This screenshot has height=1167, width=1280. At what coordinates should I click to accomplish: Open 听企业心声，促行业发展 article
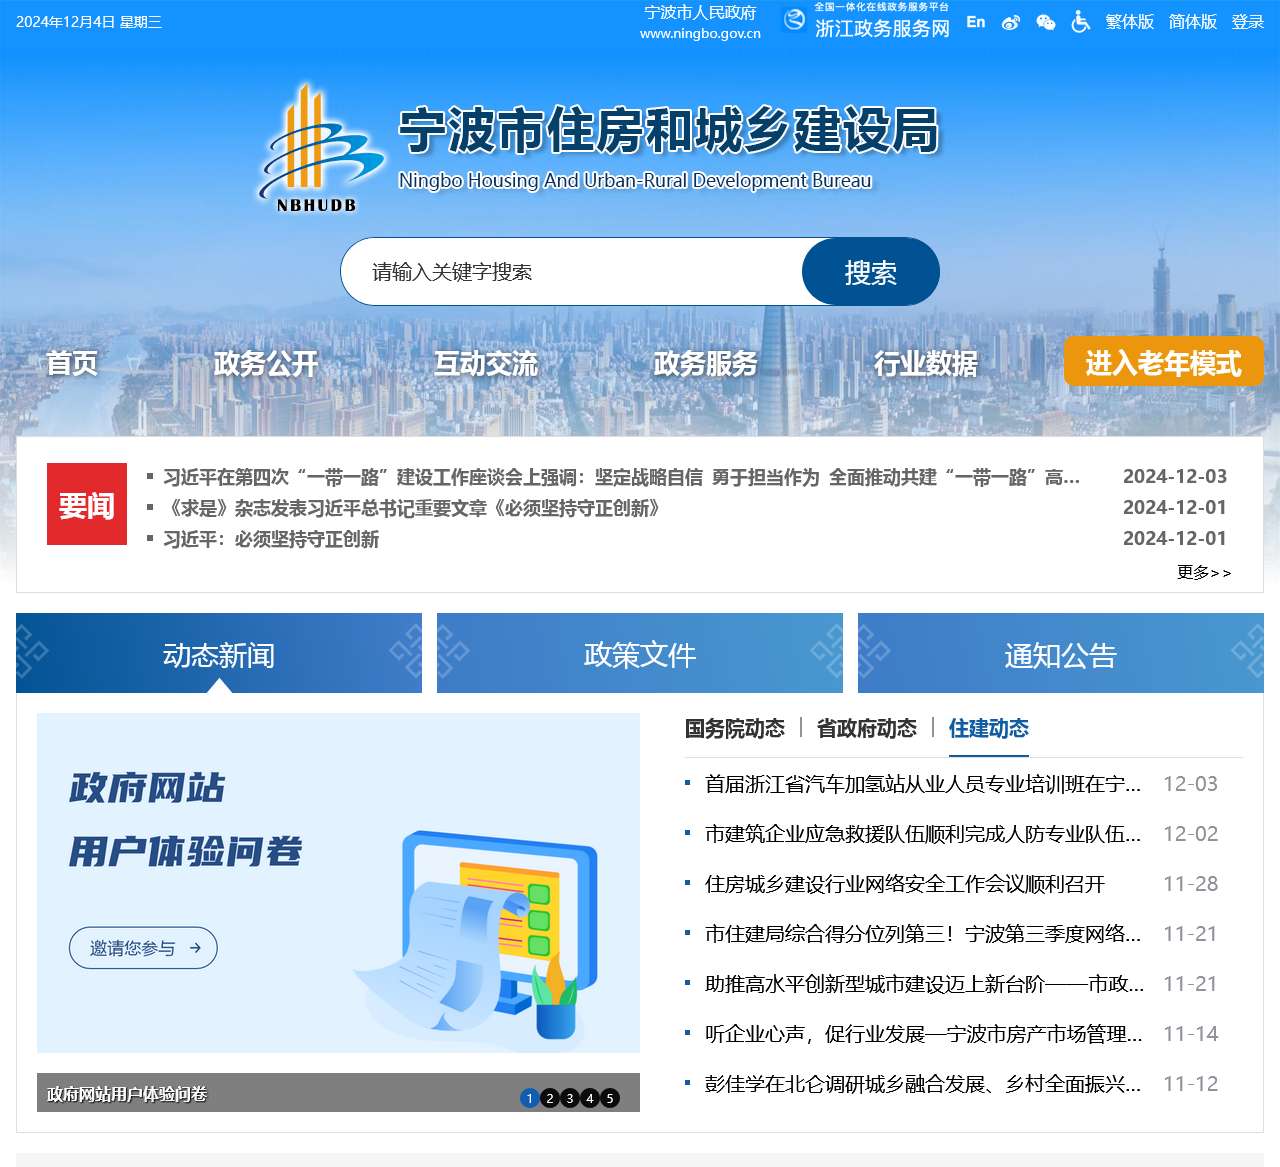(x=924, y=1034)
